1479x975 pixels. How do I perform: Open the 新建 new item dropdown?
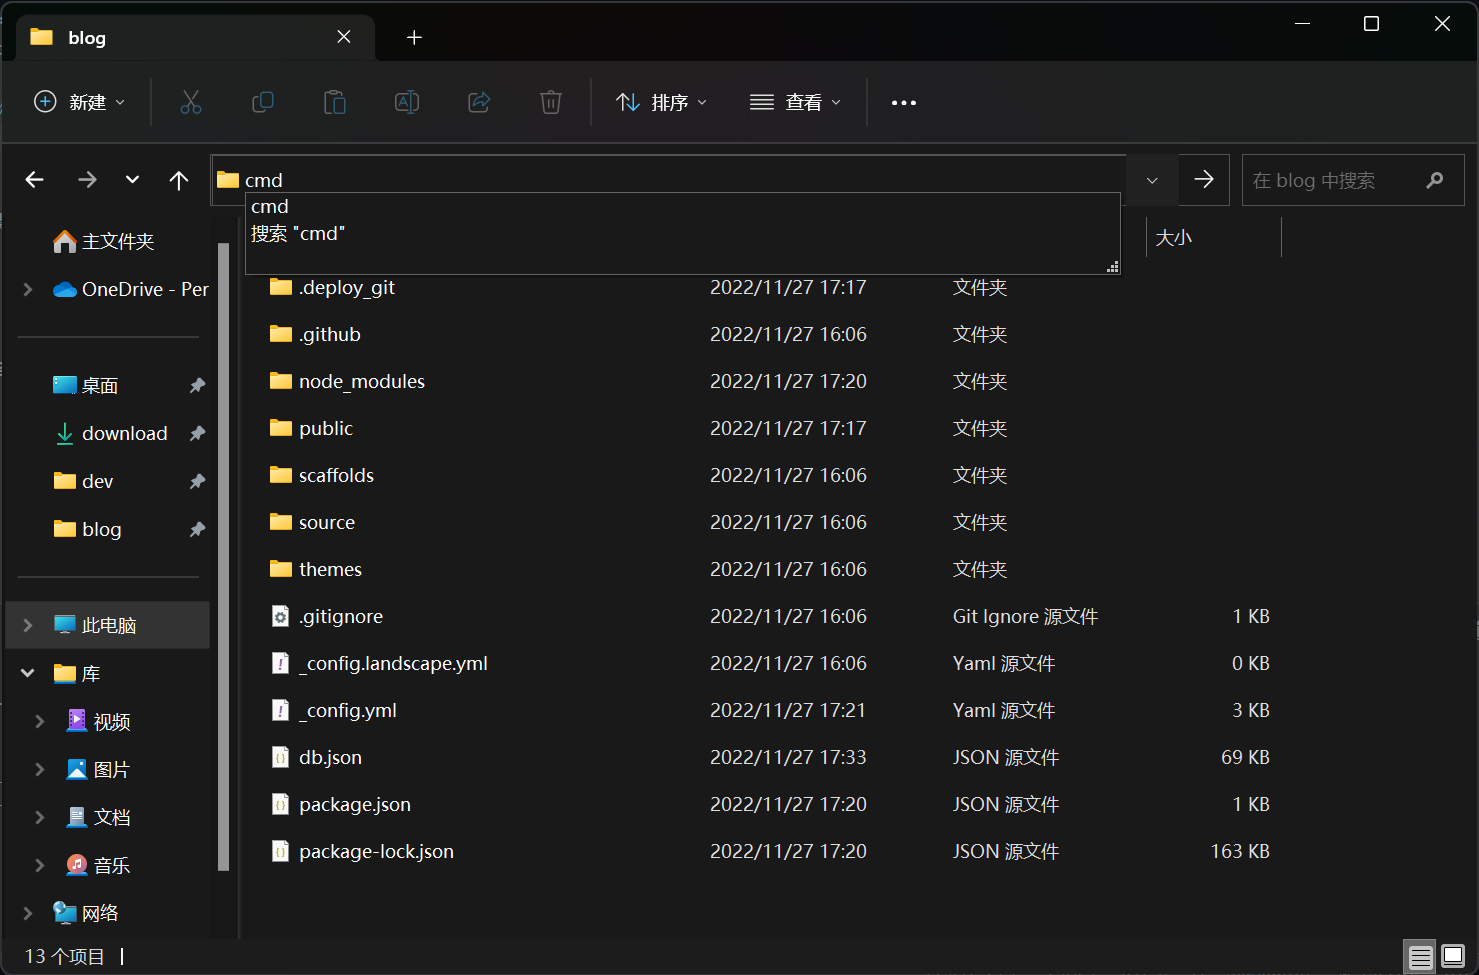click(80, 102)
